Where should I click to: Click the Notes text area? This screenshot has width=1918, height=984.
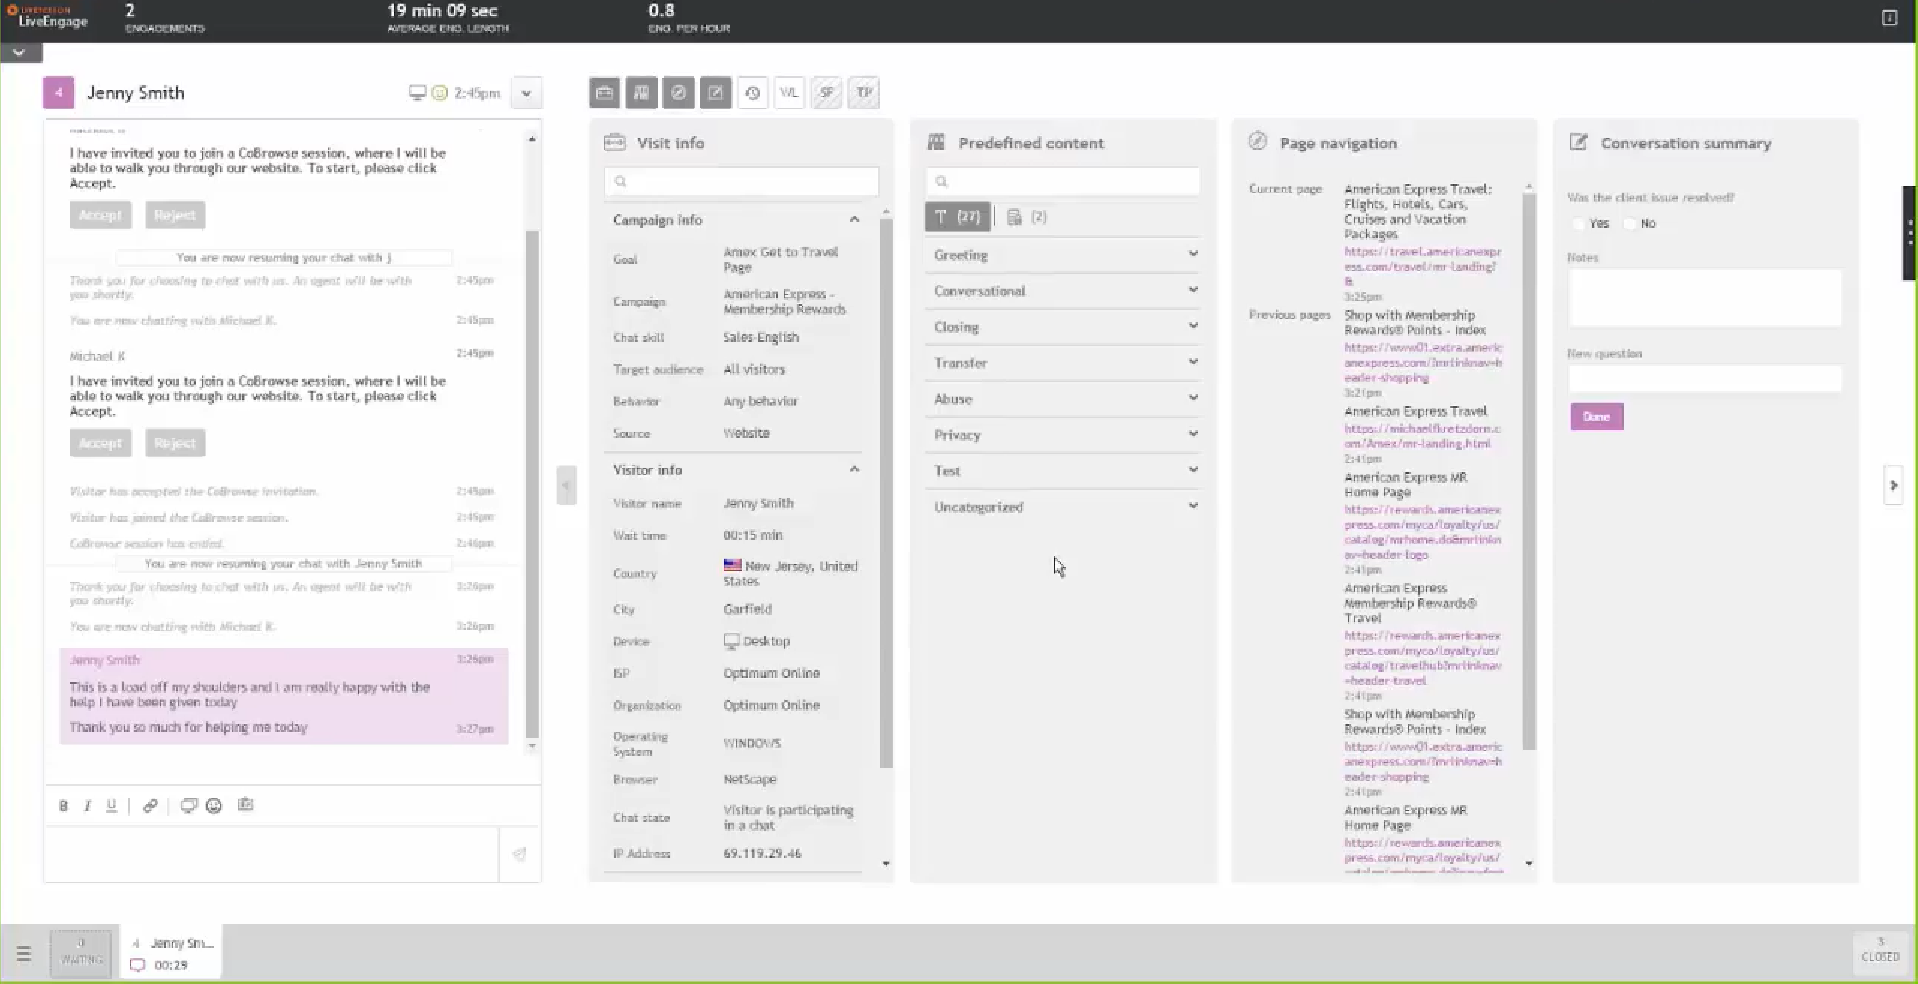click(x=1704, y=297)
